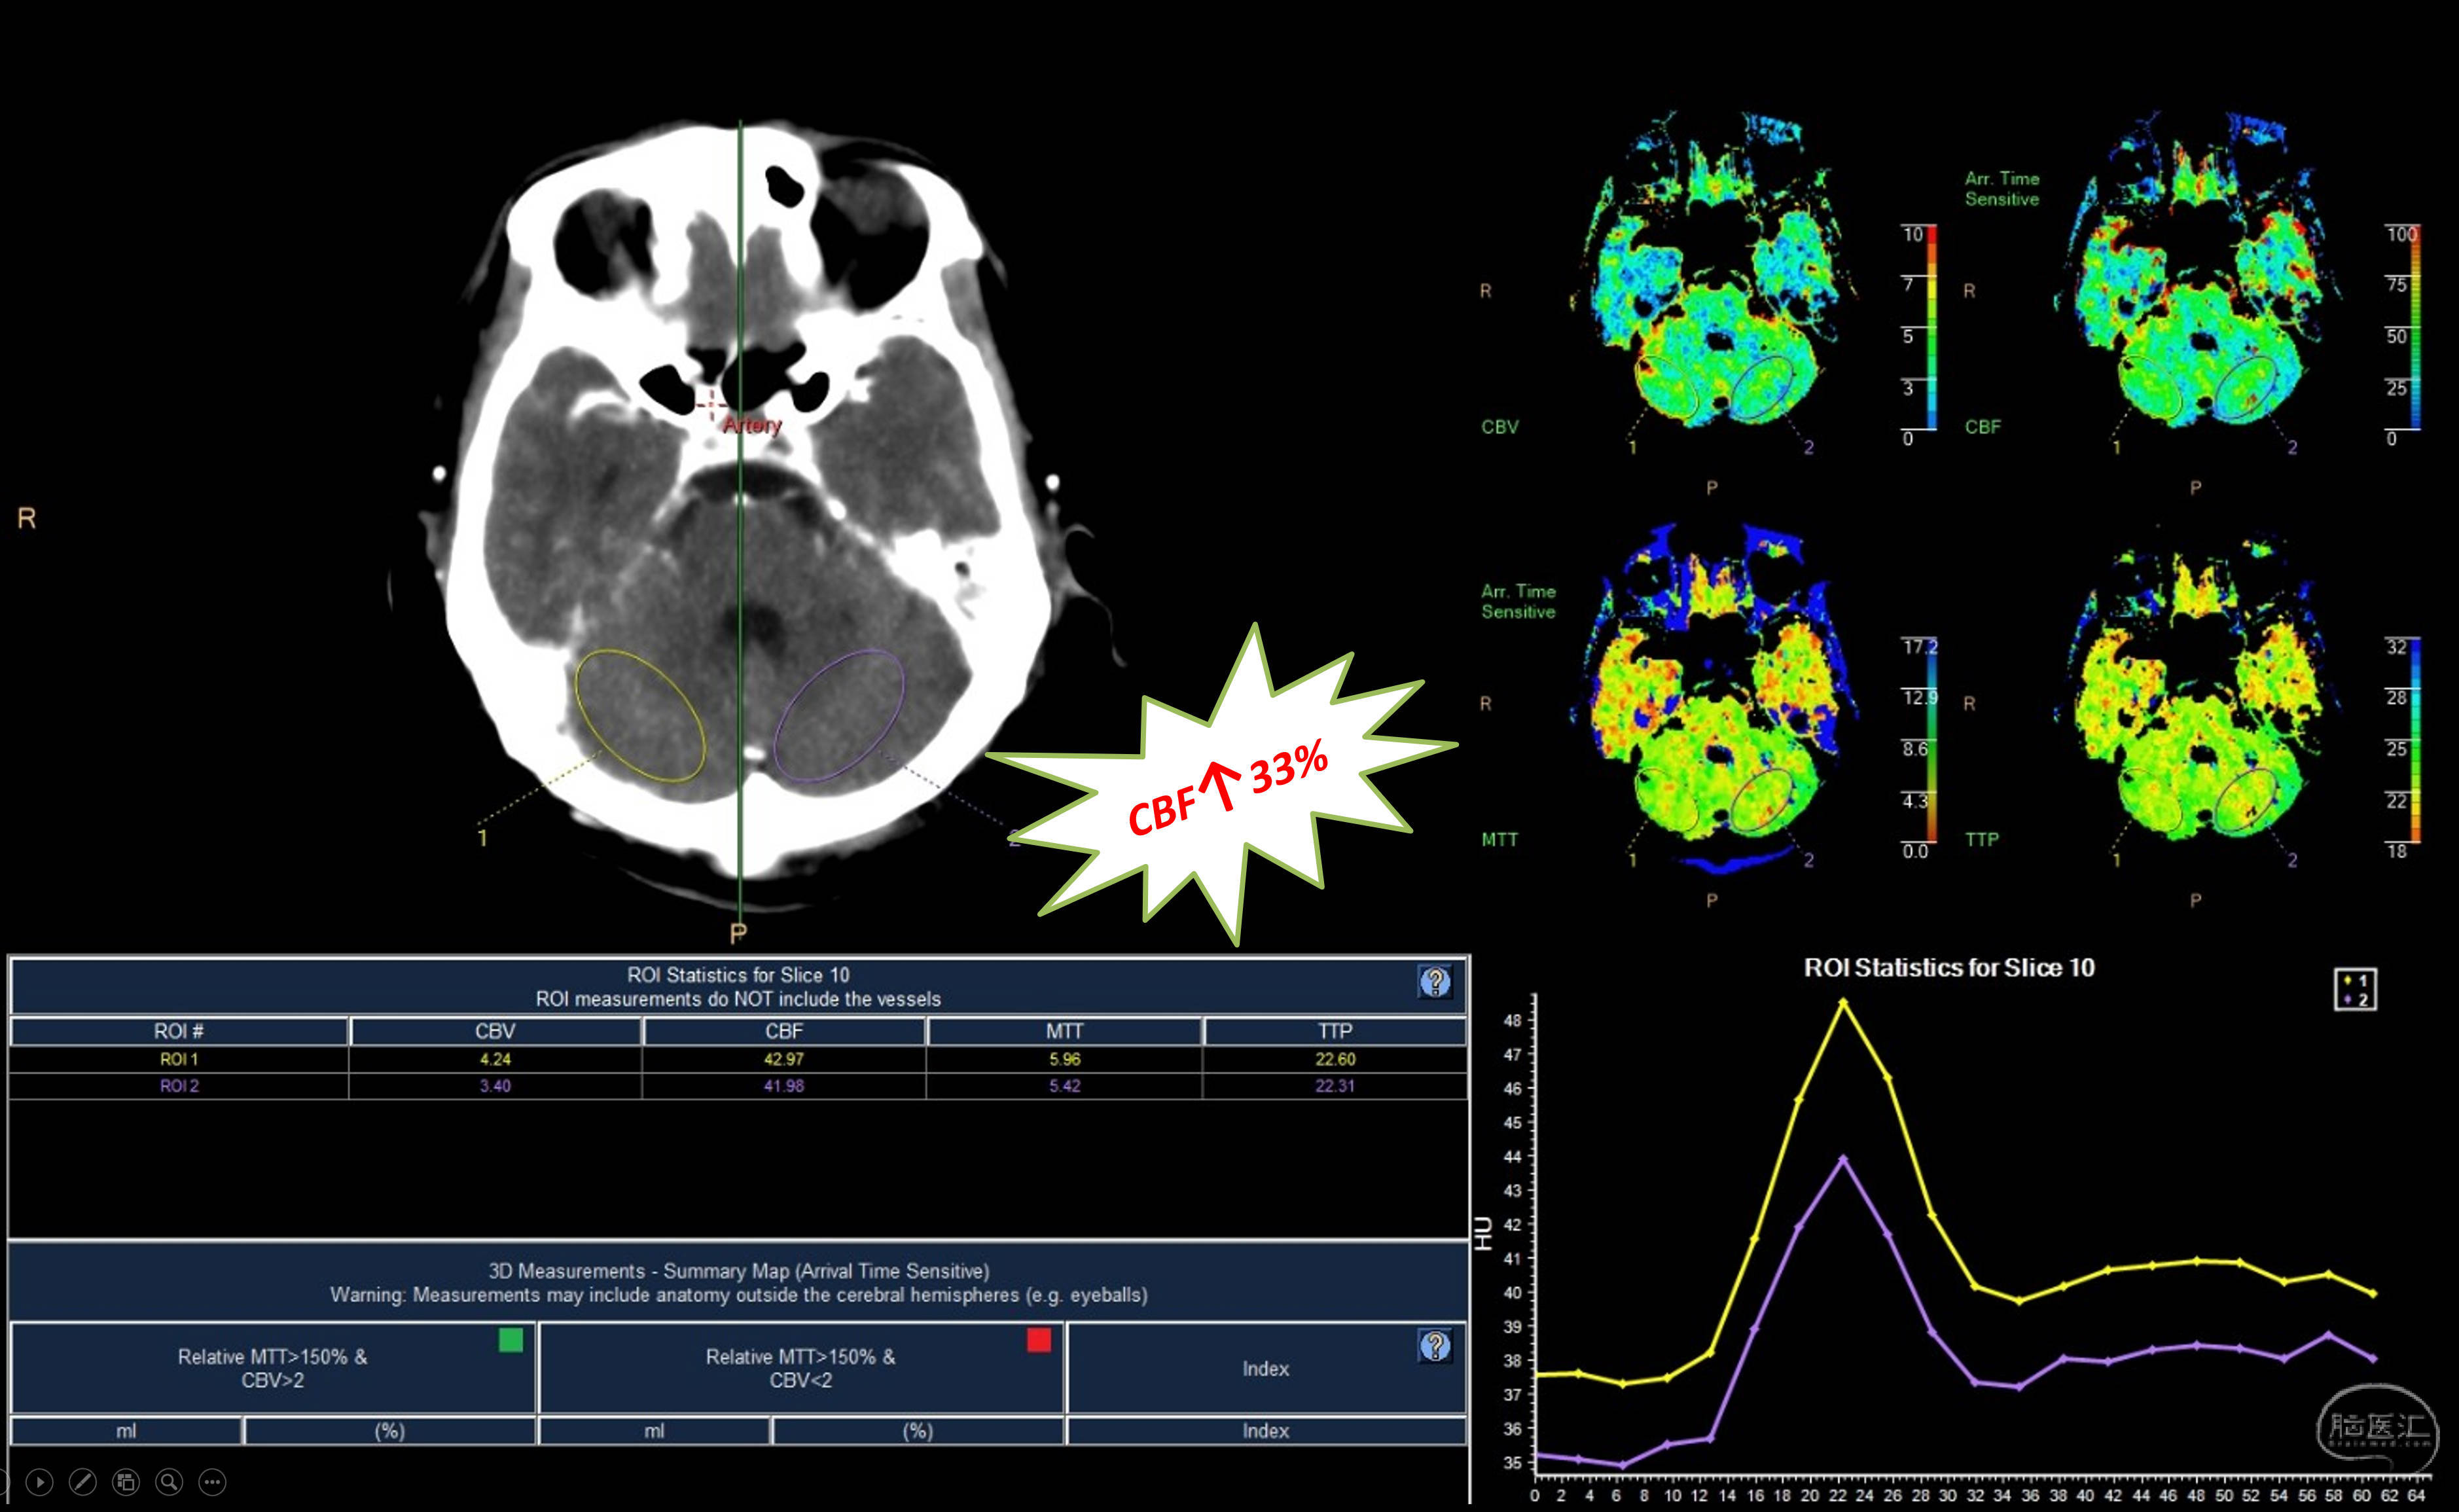The height and width of the screenshot is (1512, 2459).
Task: Click the slideshow next arrow button
Action: pyautogui.click(x=40, y=1482)
